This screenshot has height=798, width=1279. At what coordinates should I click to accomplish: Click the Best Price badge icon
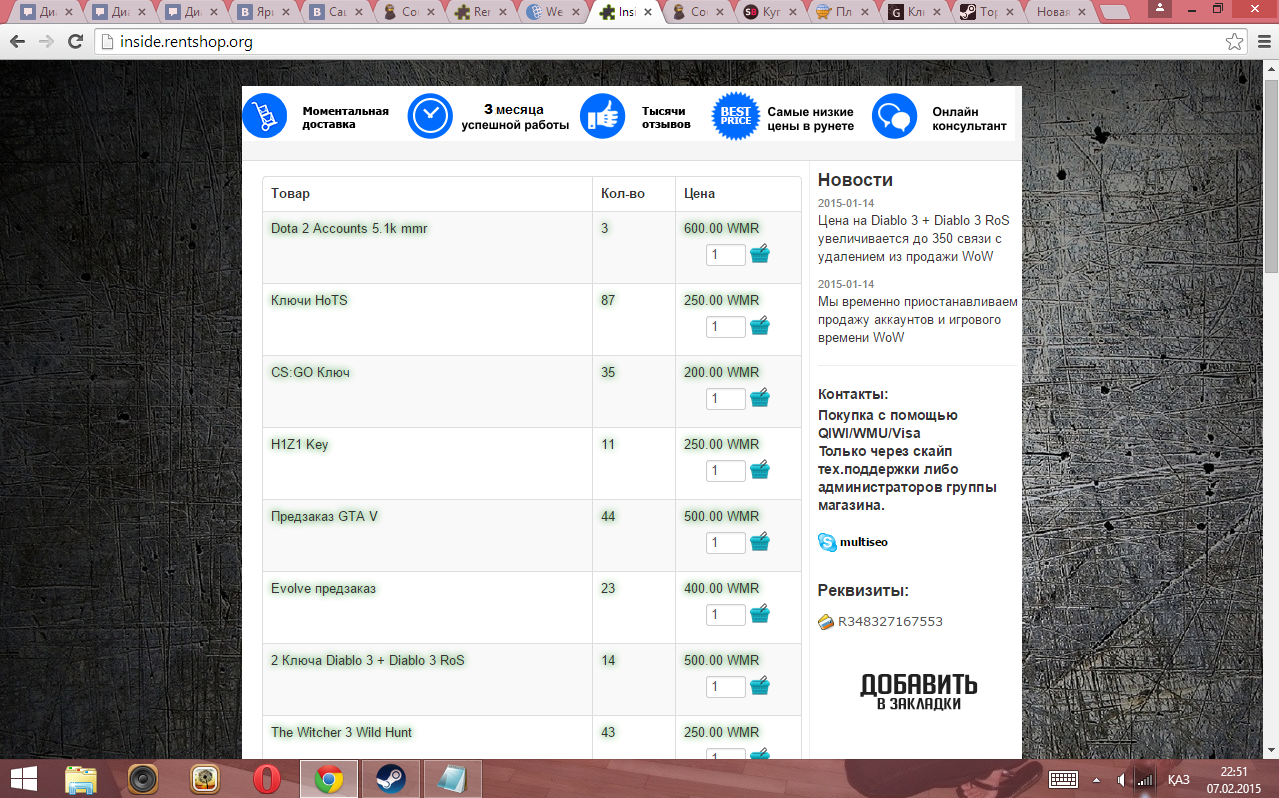pyautogui.click(x=736, y=117)
